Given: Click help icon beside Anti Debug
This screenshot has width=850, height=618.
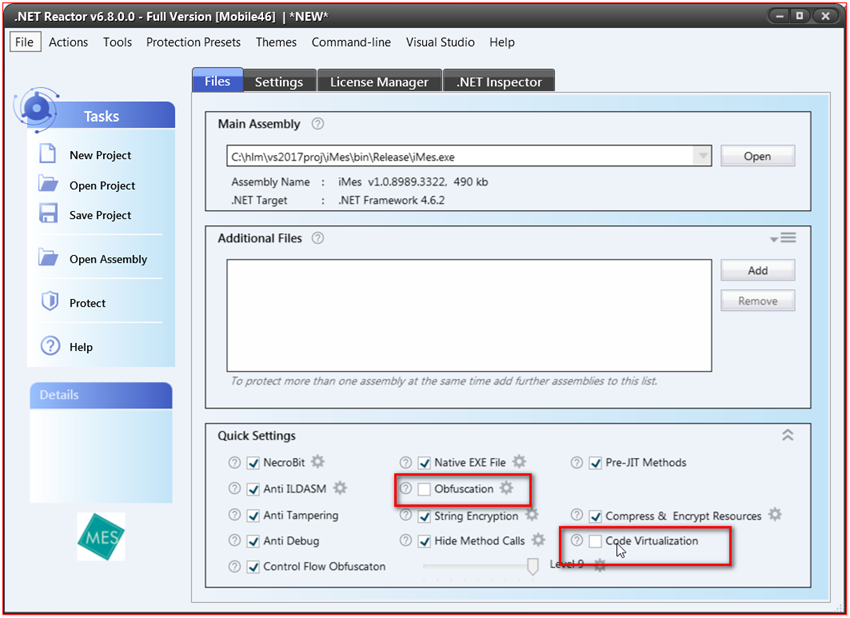Looking at the screenshot, I should 234,540.
